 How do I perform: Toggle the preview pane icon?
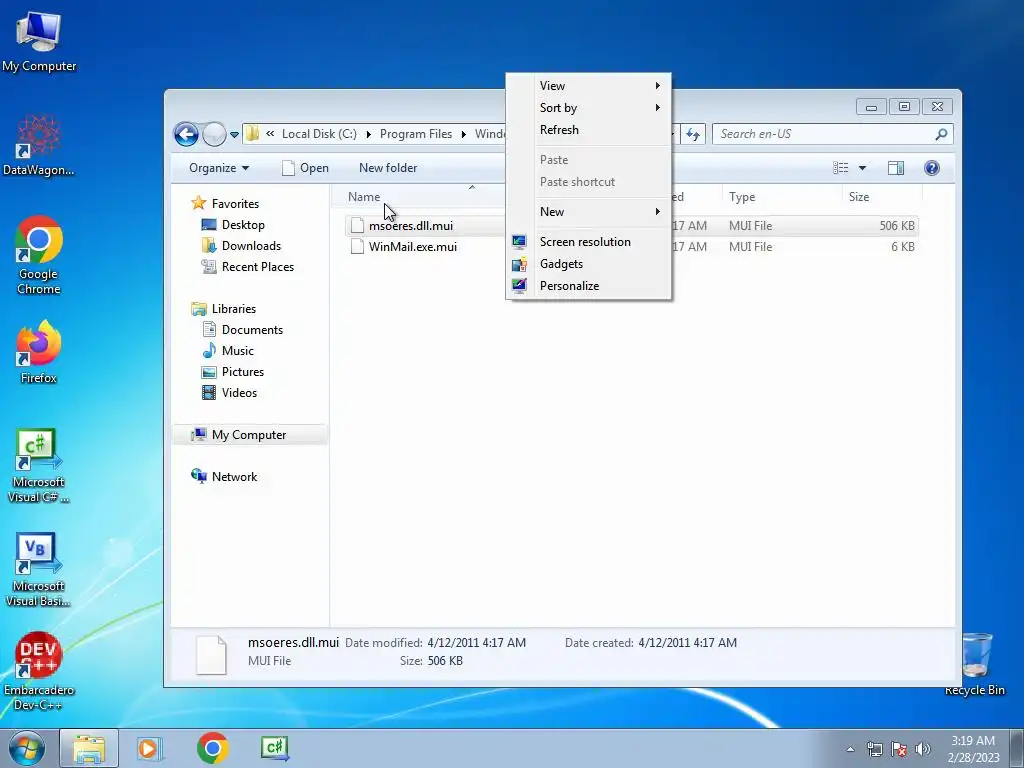(896, 168)
